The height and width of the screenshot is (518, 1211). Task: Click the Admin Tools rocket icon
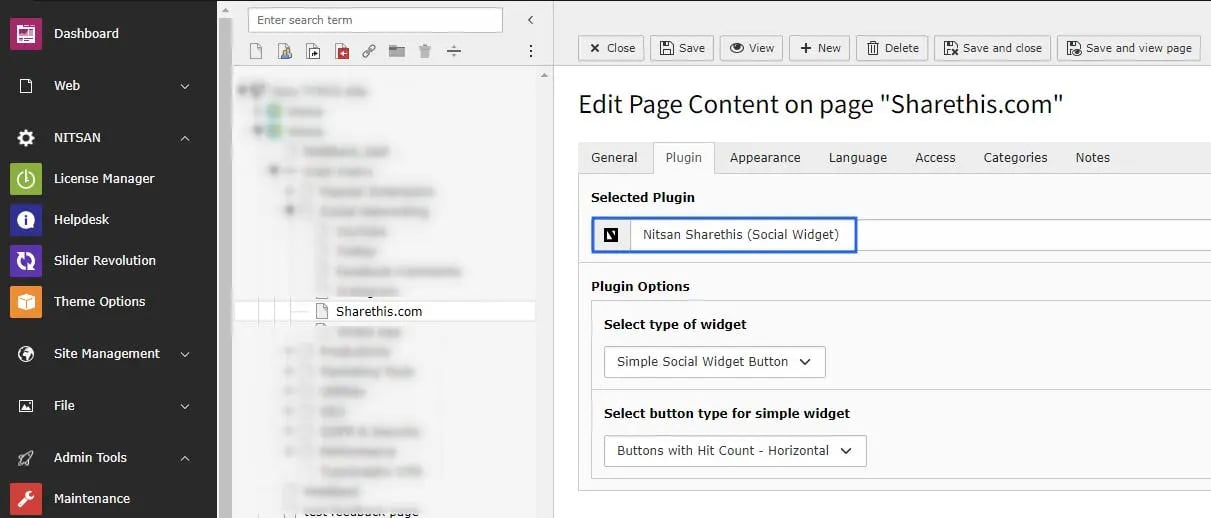pyautogui.click(x=26, y=458)
